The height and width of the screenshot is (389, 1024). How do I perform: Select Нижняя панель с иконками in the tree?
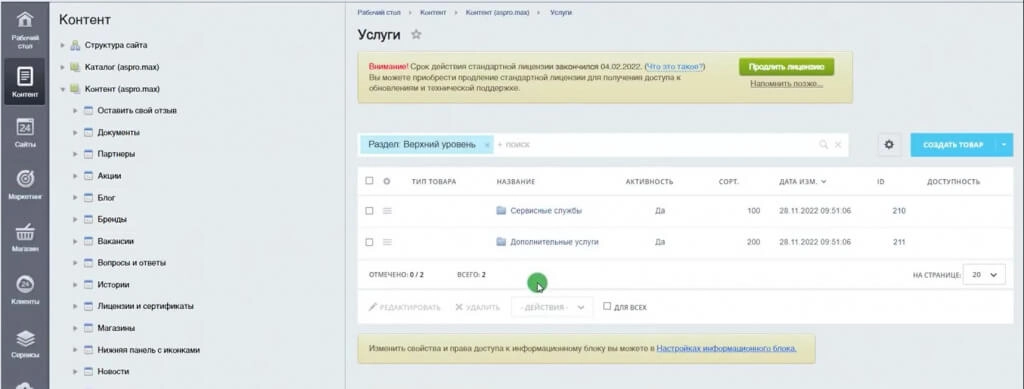pos(148,350)
